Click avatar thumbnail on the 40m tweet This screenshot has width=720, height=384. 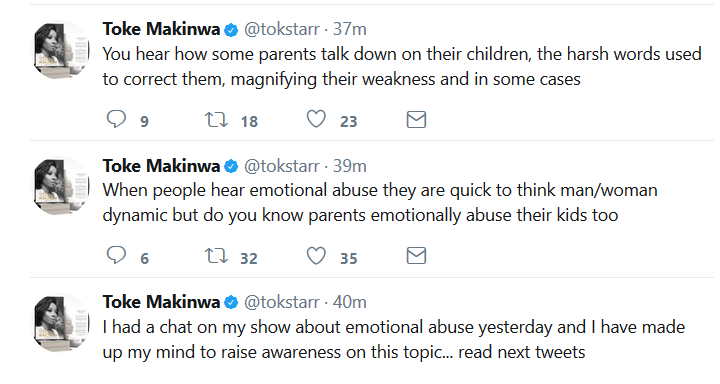[x=61, y=322]
